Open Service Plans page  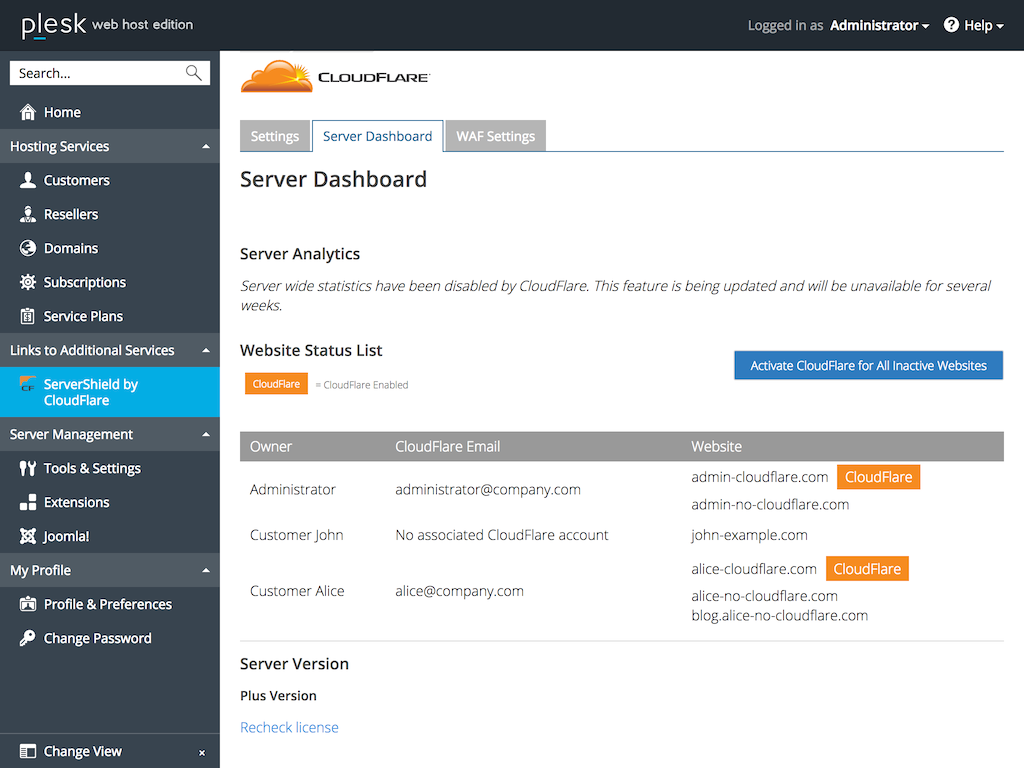[110, 316]
